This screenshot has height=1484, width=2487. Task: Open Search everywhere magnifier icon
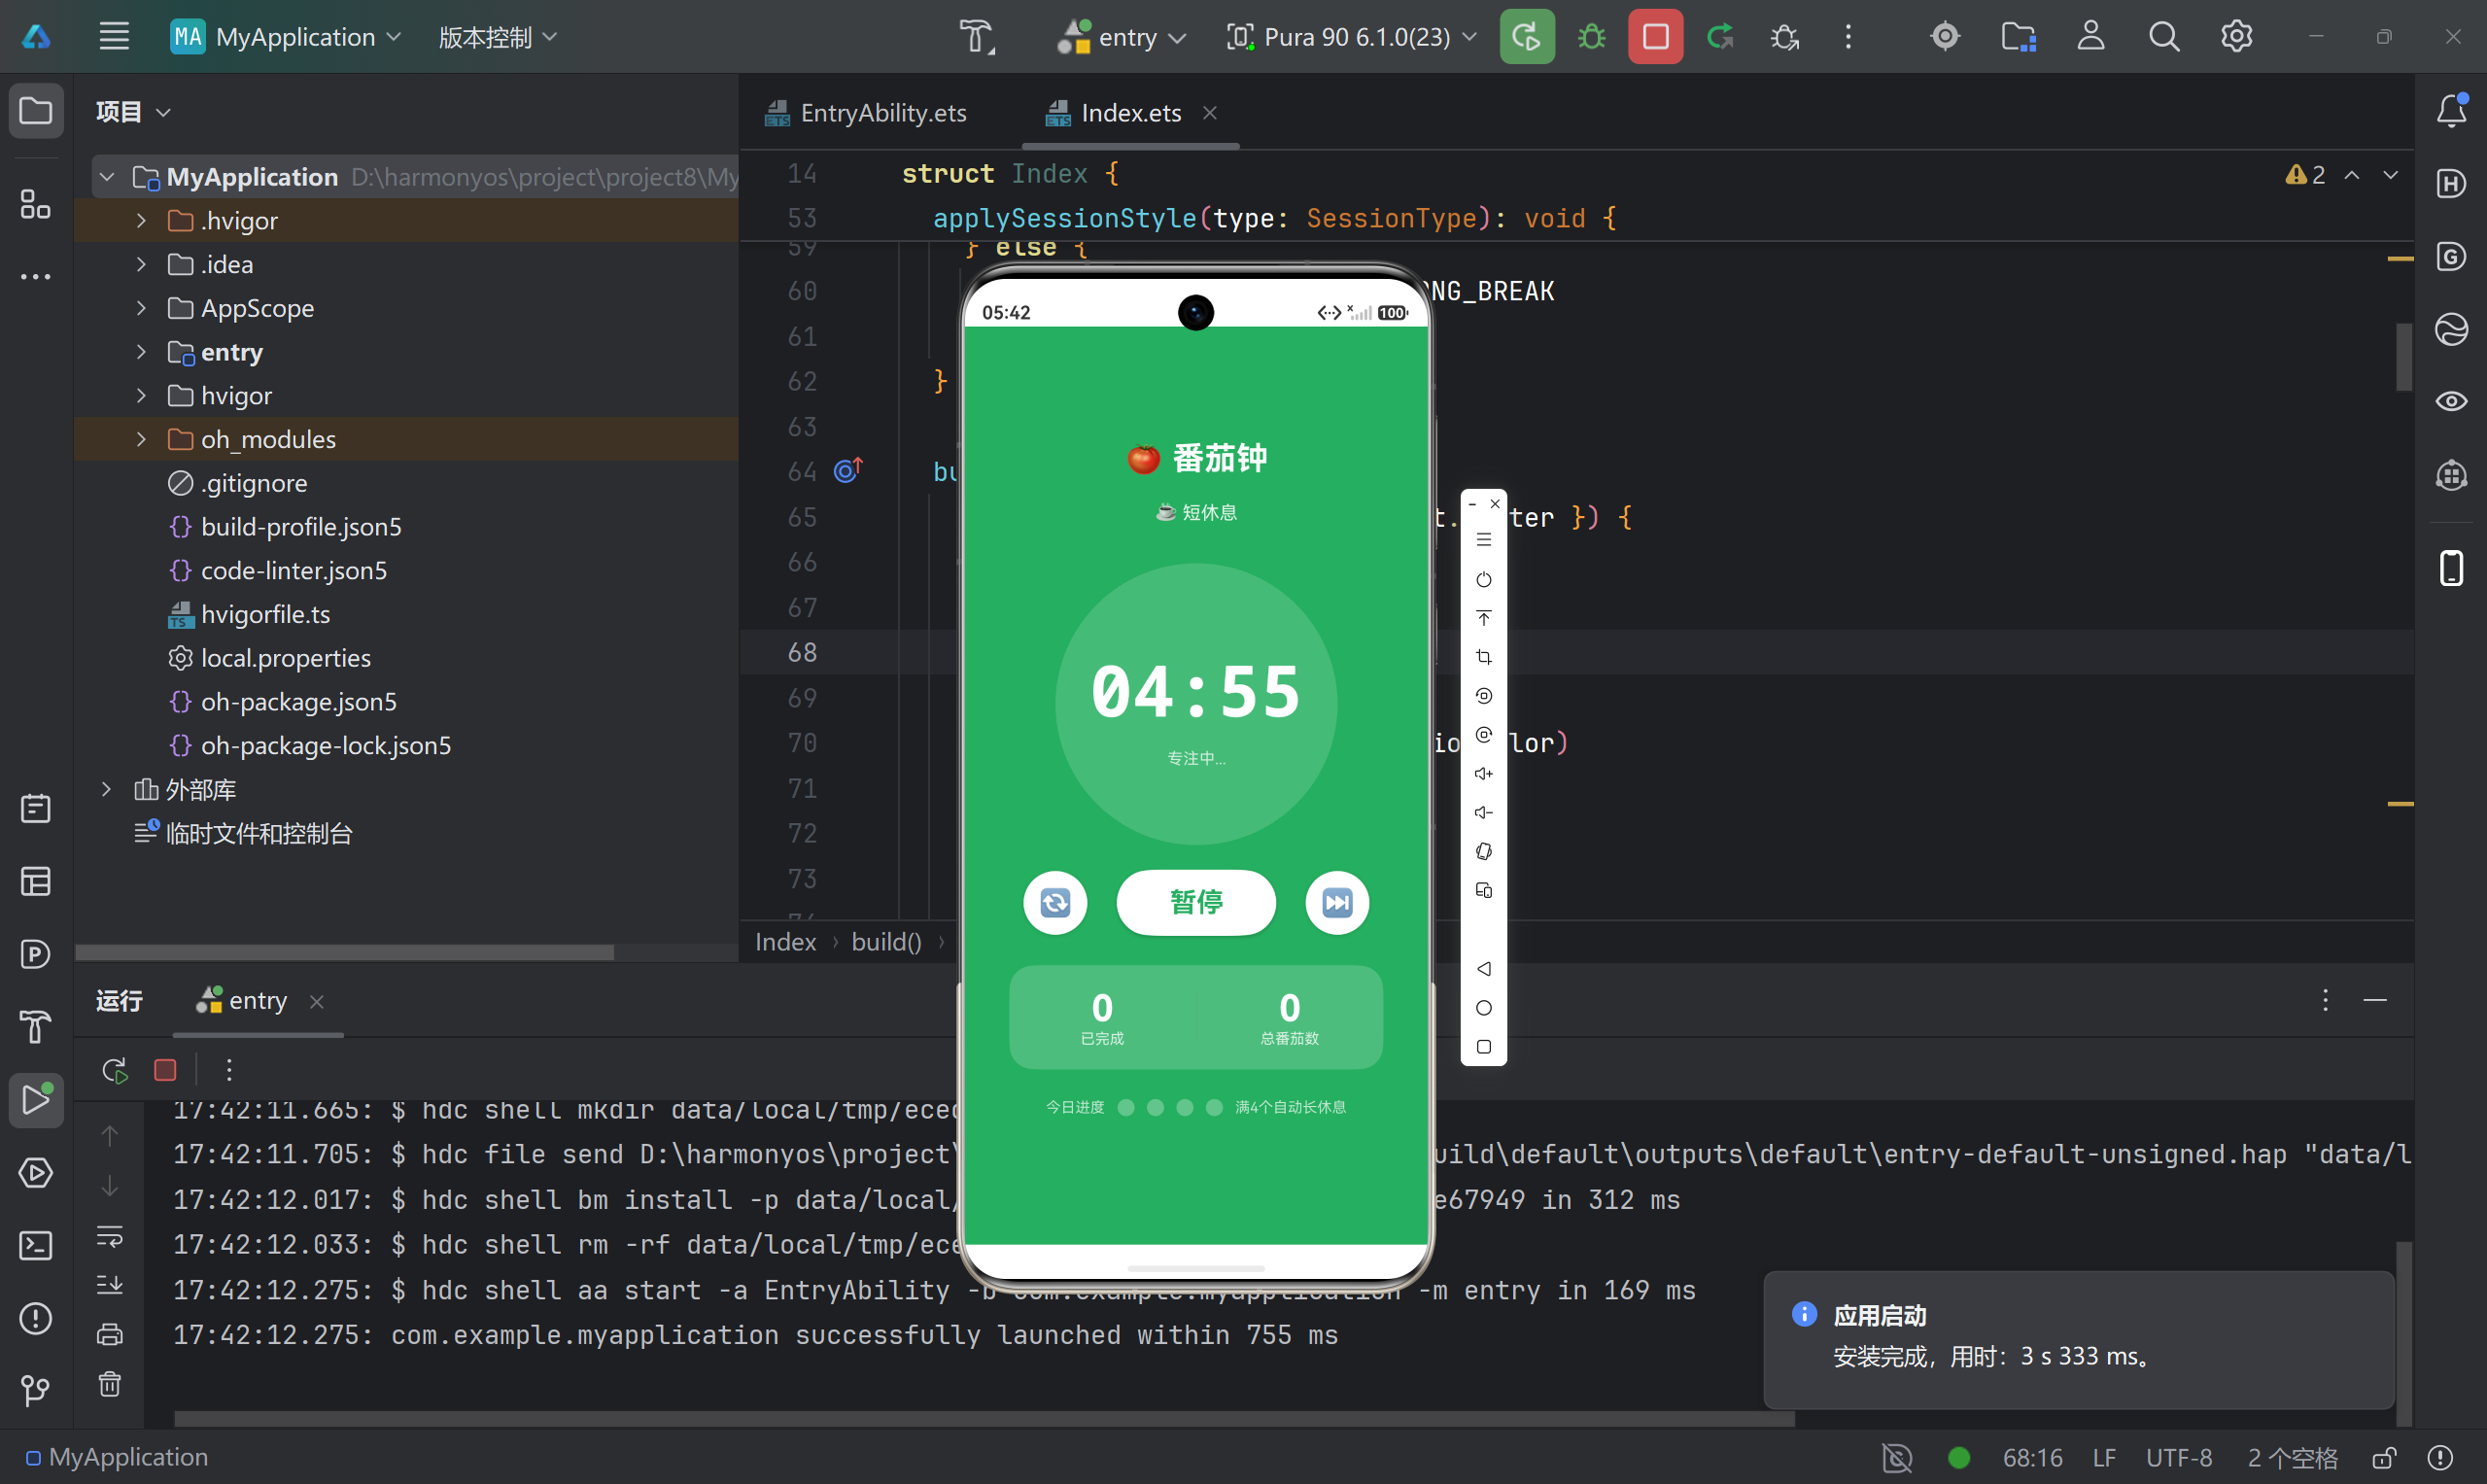2163,37
